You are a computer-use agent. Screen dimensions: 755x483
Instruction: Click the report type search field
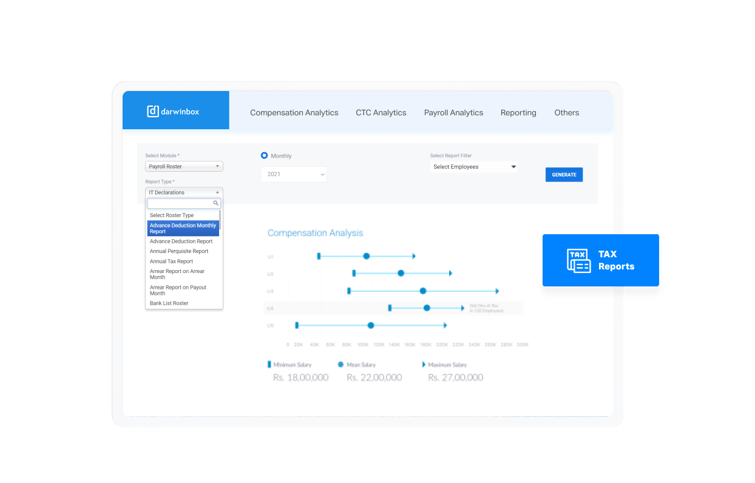click(184, 203)
